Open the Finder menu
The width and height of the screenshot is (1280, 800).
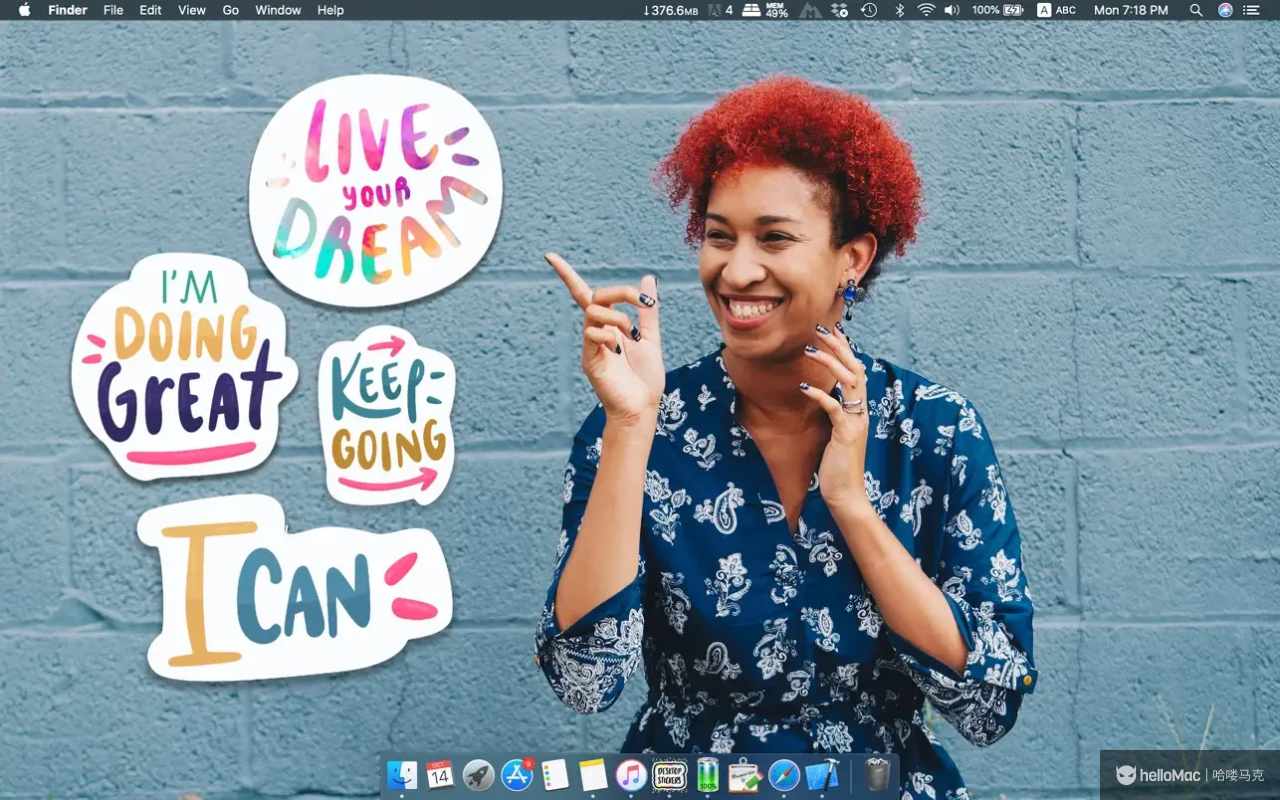pos(67,10)
